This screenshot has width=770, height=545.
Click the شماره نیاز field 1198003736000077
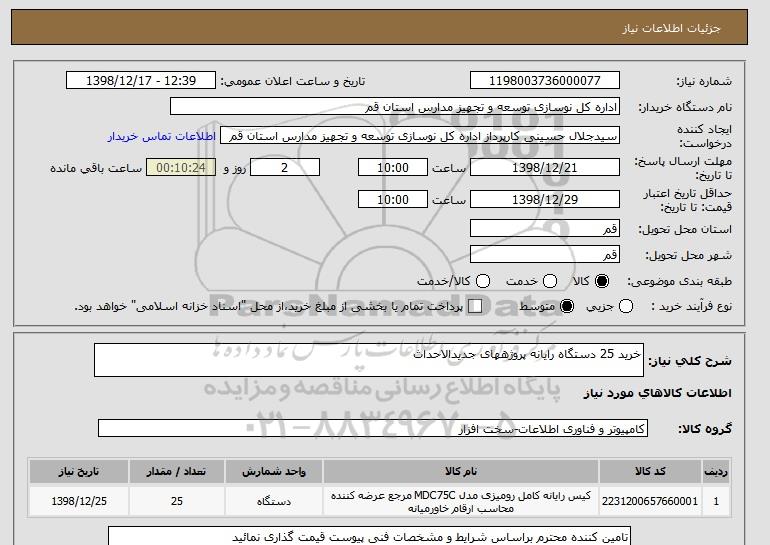pyautogui.click(x=545, y=81)
